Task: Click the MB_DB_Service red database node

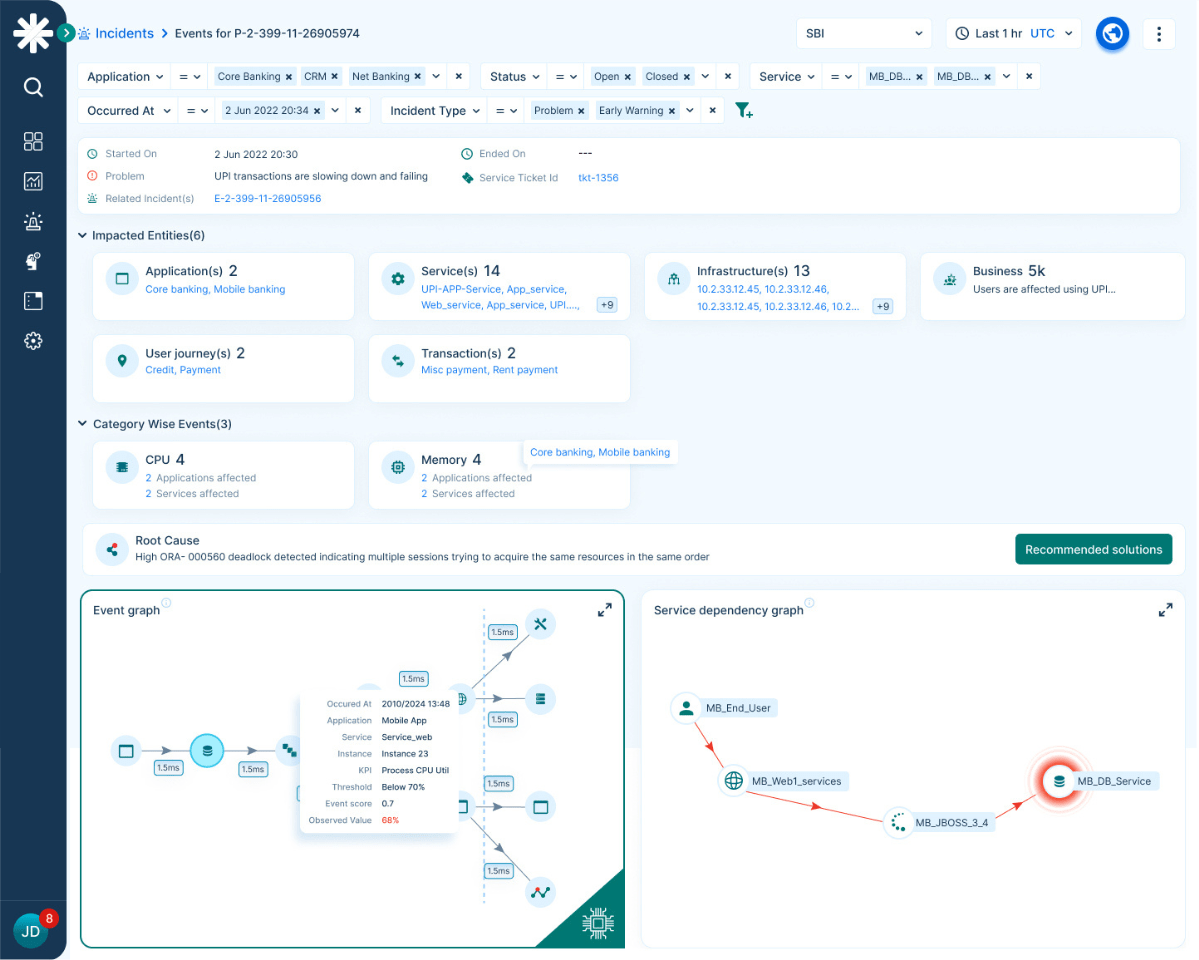Action: pyautogui.click(x=1058, y=781)
